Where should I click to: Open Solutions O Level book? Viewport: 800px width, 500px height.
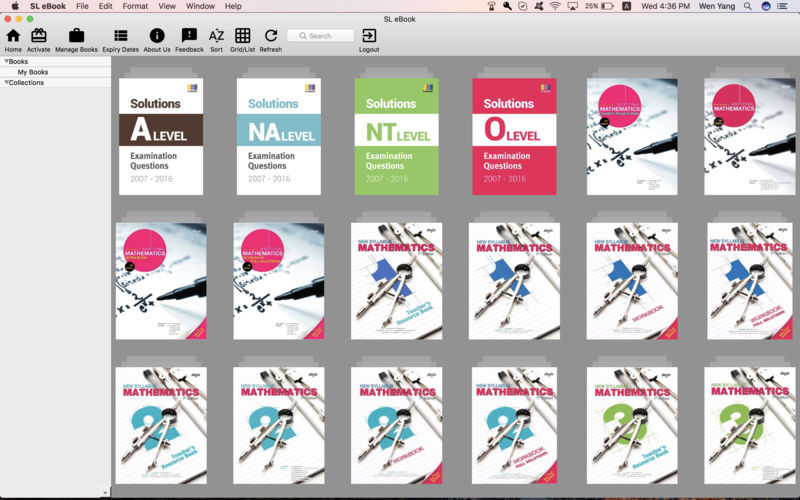coord(514,136)
